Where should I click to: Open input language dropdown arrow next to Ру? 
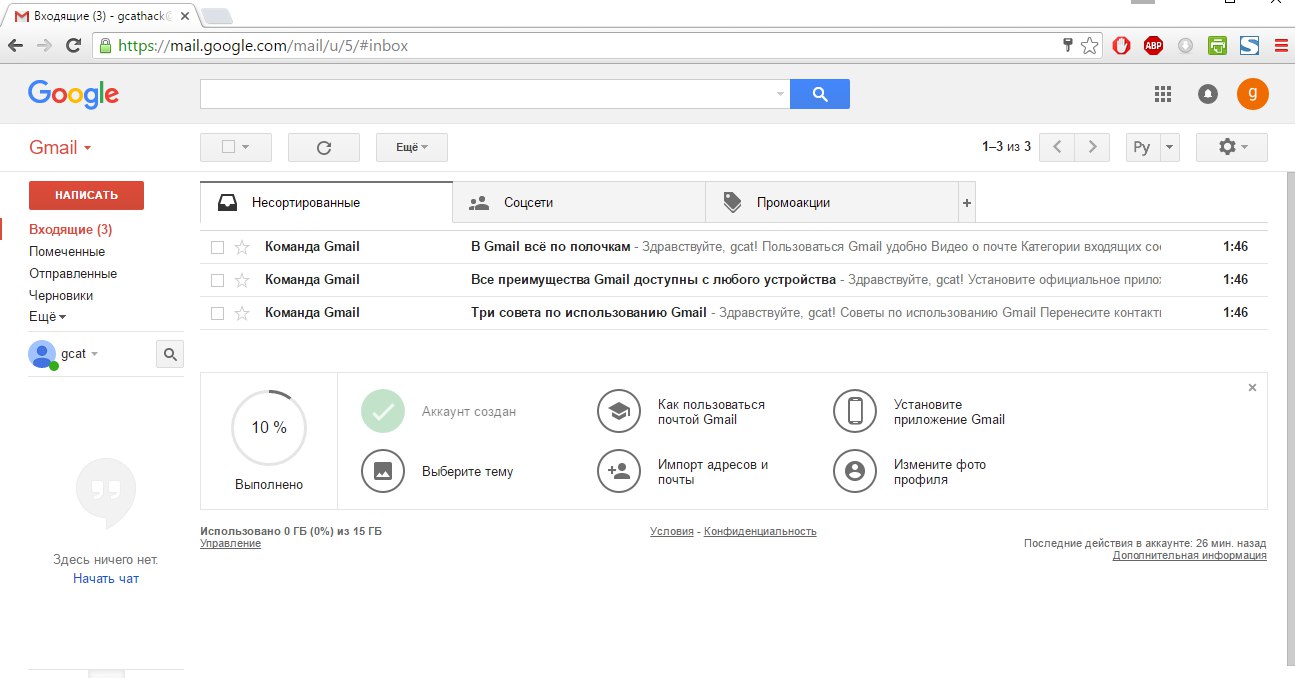(x=1170, y=147)
